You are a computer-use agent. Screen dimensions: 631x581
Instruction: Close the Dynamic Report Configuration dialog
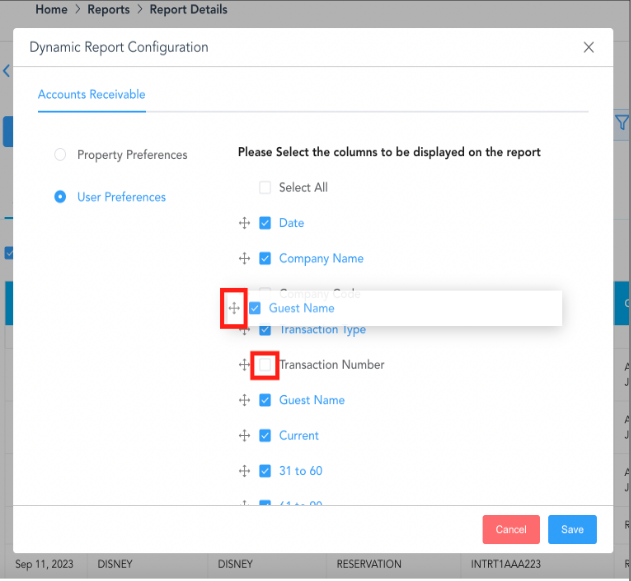coord(588,47)
